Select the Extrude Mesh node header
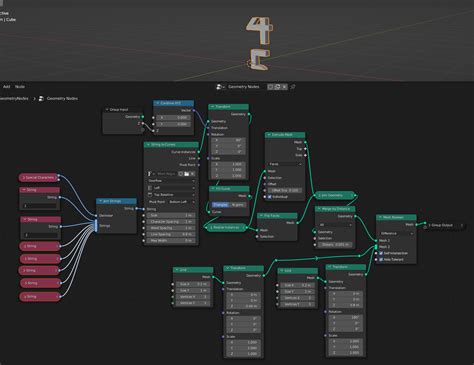This screenshot has height=365, width=474. [x=285, y=135]
